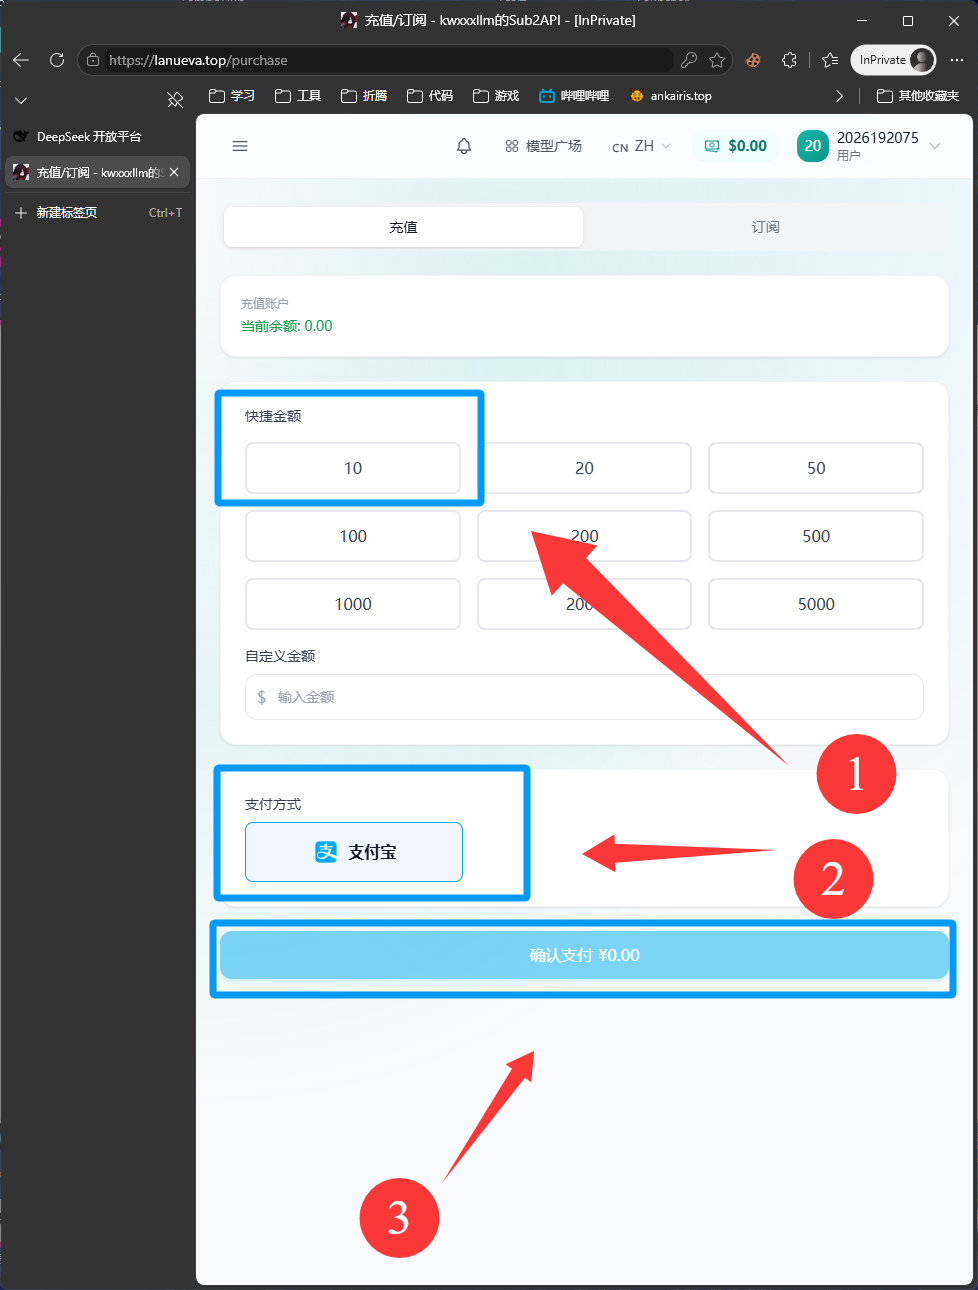Add page to favorites star
Image resolution: width=978 pixels, height=1290 pixels.
pos(717,60)
